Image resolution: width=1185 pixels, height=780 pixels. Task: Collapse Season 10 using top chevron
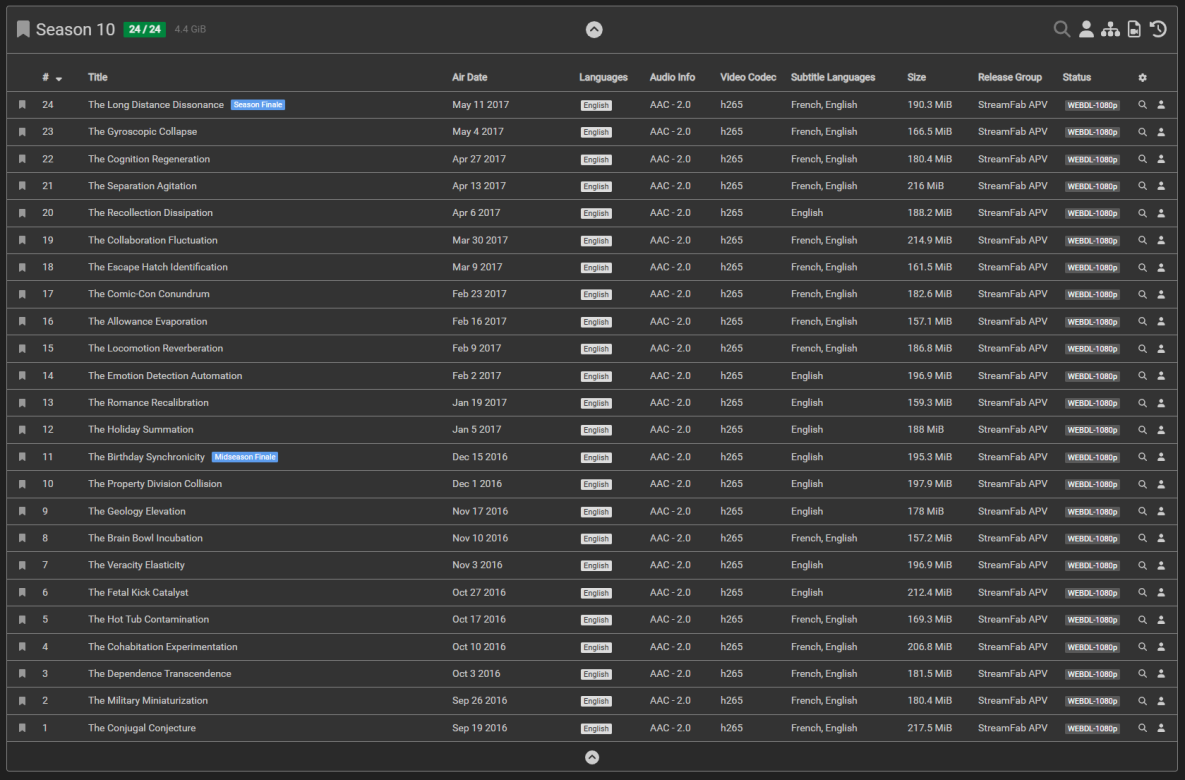pos(594,30)
